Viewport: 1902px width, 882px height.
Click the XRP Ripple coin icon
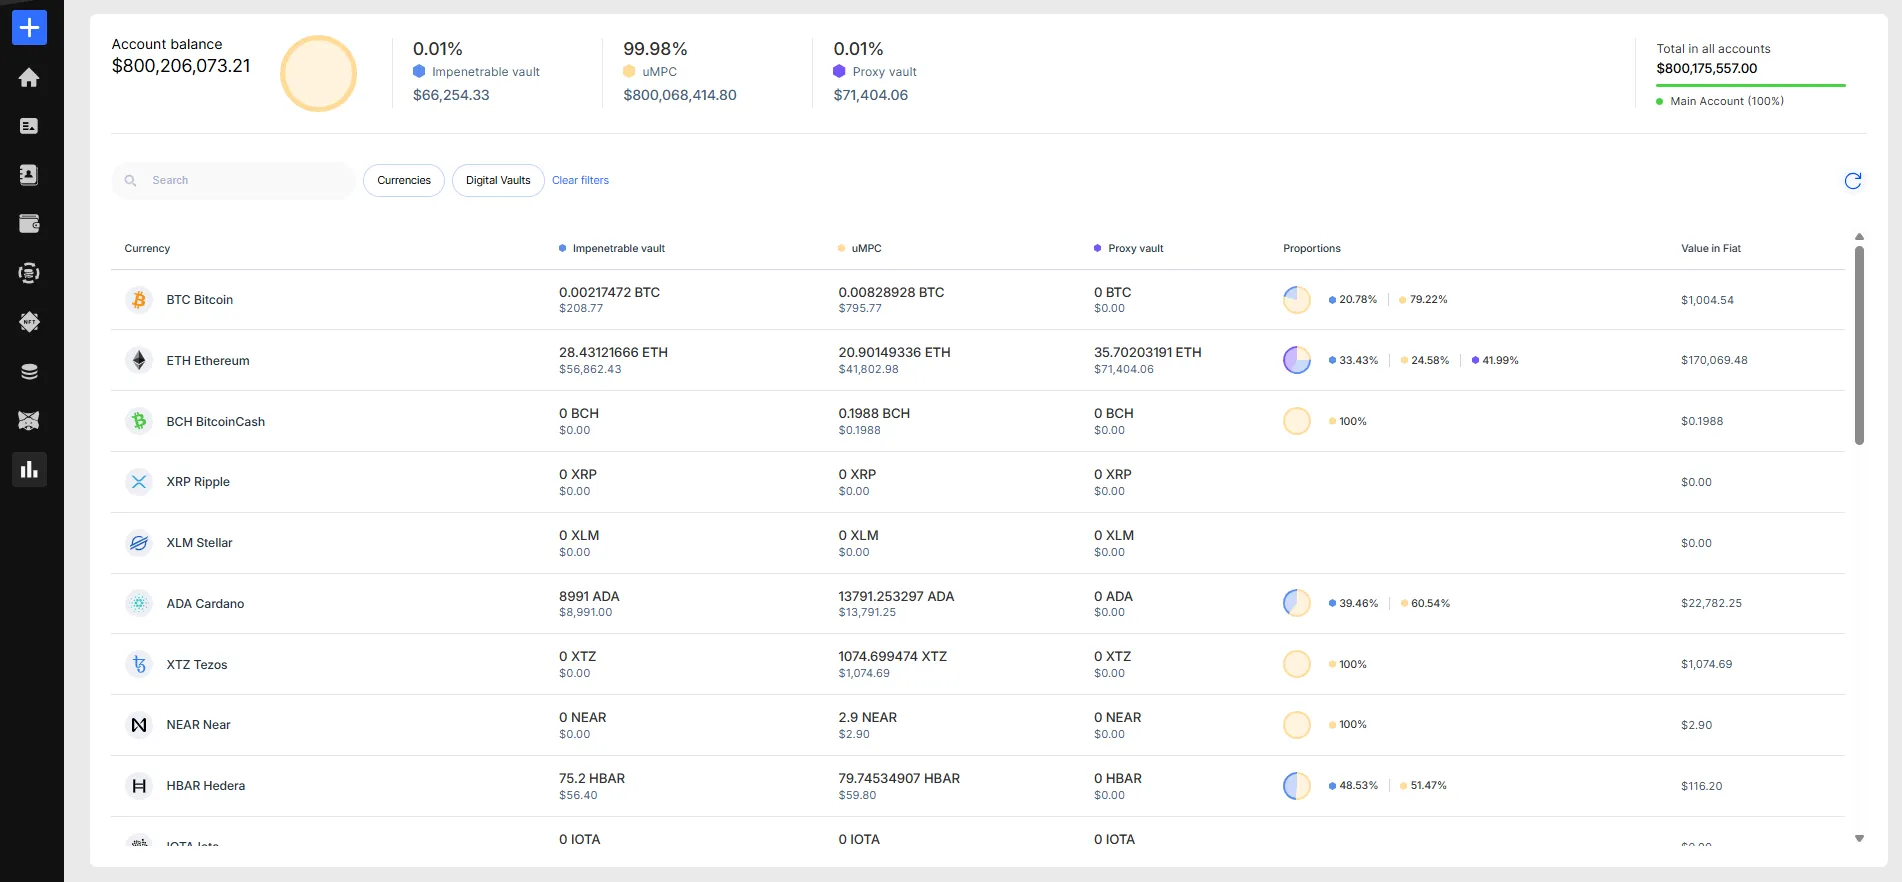139,482
